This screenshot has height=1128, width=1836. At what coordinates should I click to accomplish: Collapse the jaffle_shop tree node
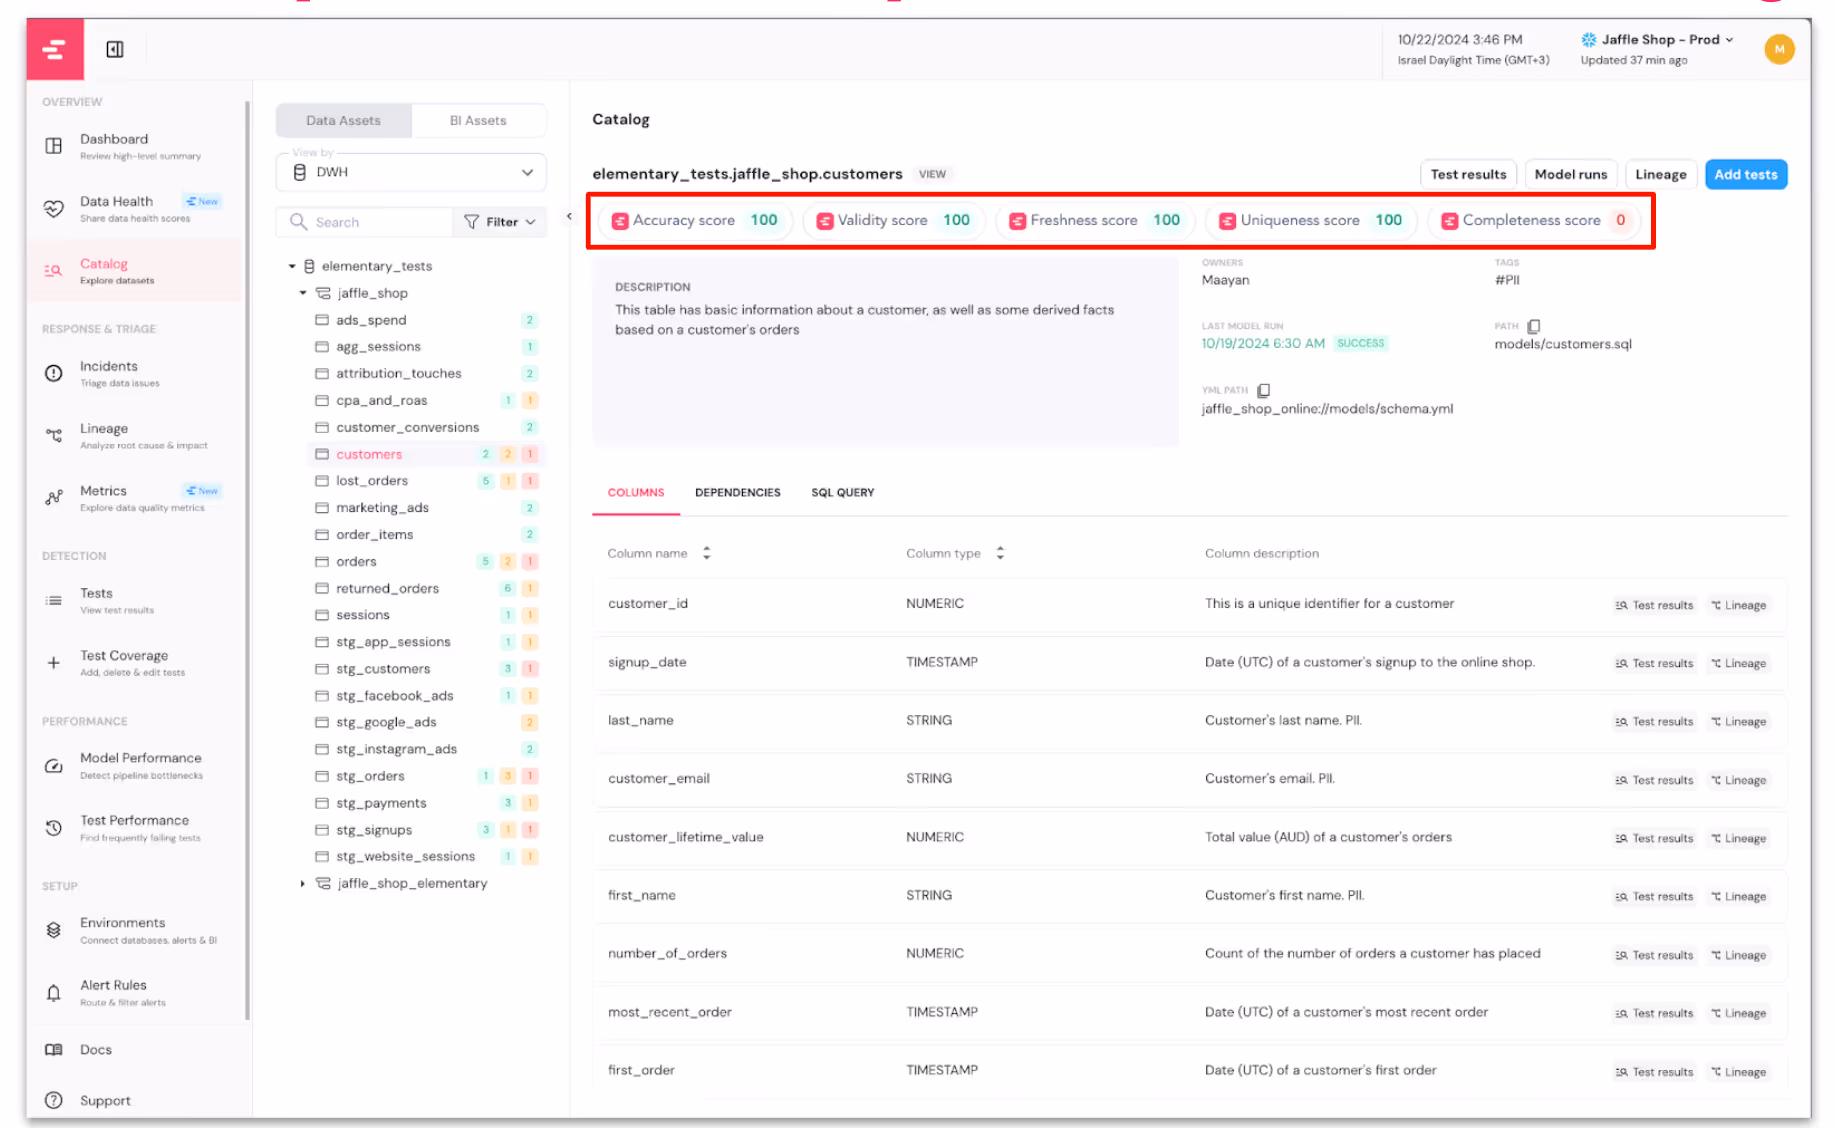click(304, 292)
